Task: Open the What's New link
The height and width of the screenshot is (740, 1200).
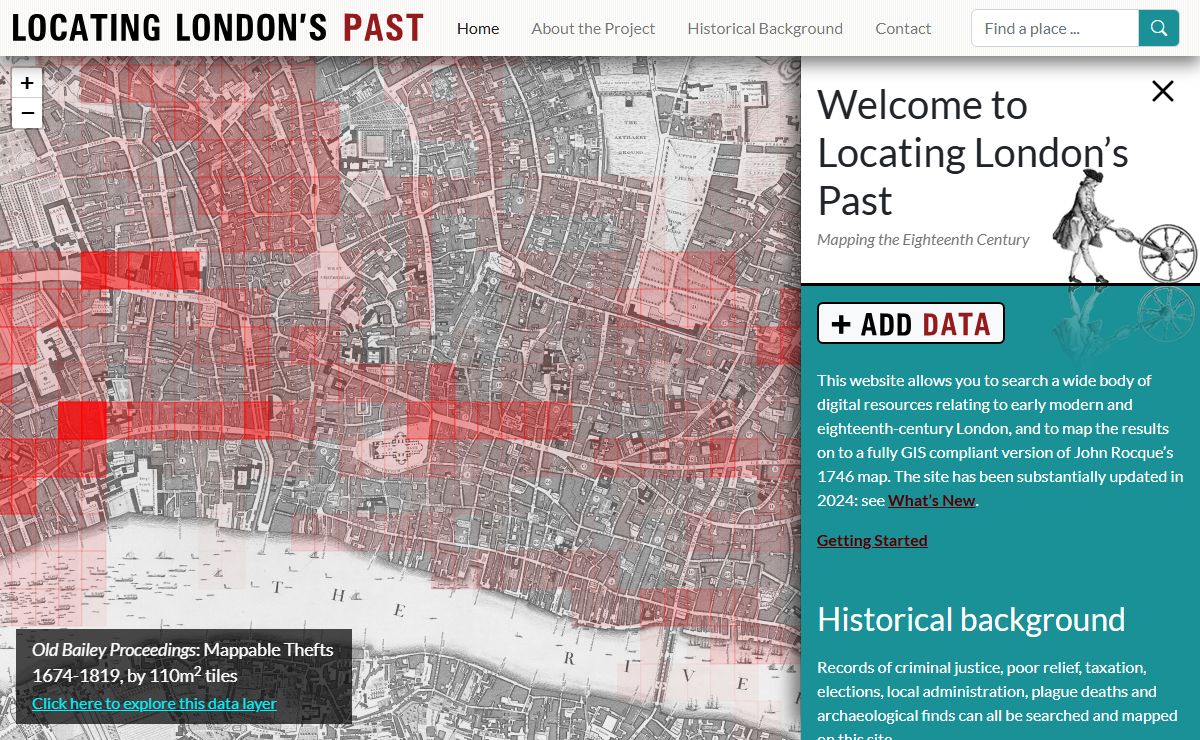Action: [x=931, y=500]
